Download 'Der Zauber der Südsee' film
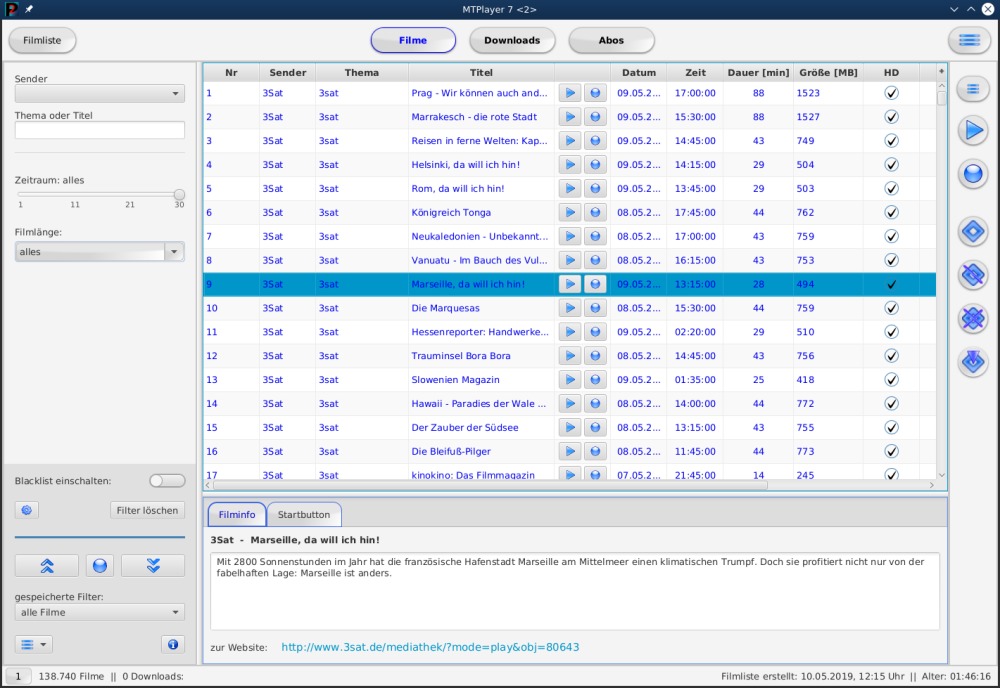The width and height of the screenshot is (1000, 688). [595, 428]
